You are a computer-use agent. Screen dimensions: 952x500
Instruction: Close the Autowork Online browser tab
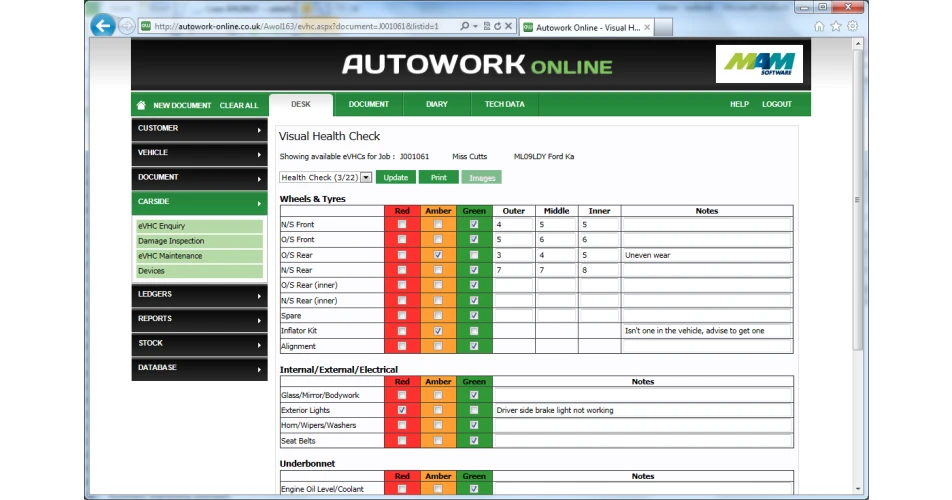[647, 27]
